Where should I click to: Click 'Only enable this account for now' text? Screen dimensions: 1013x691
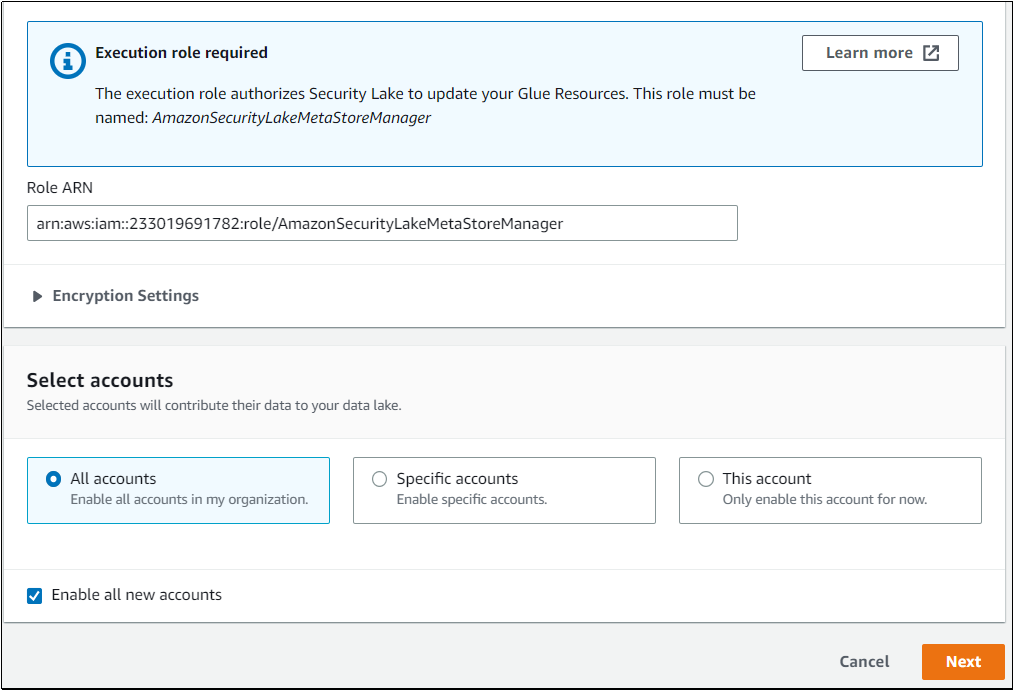click(x=824, y=499)
